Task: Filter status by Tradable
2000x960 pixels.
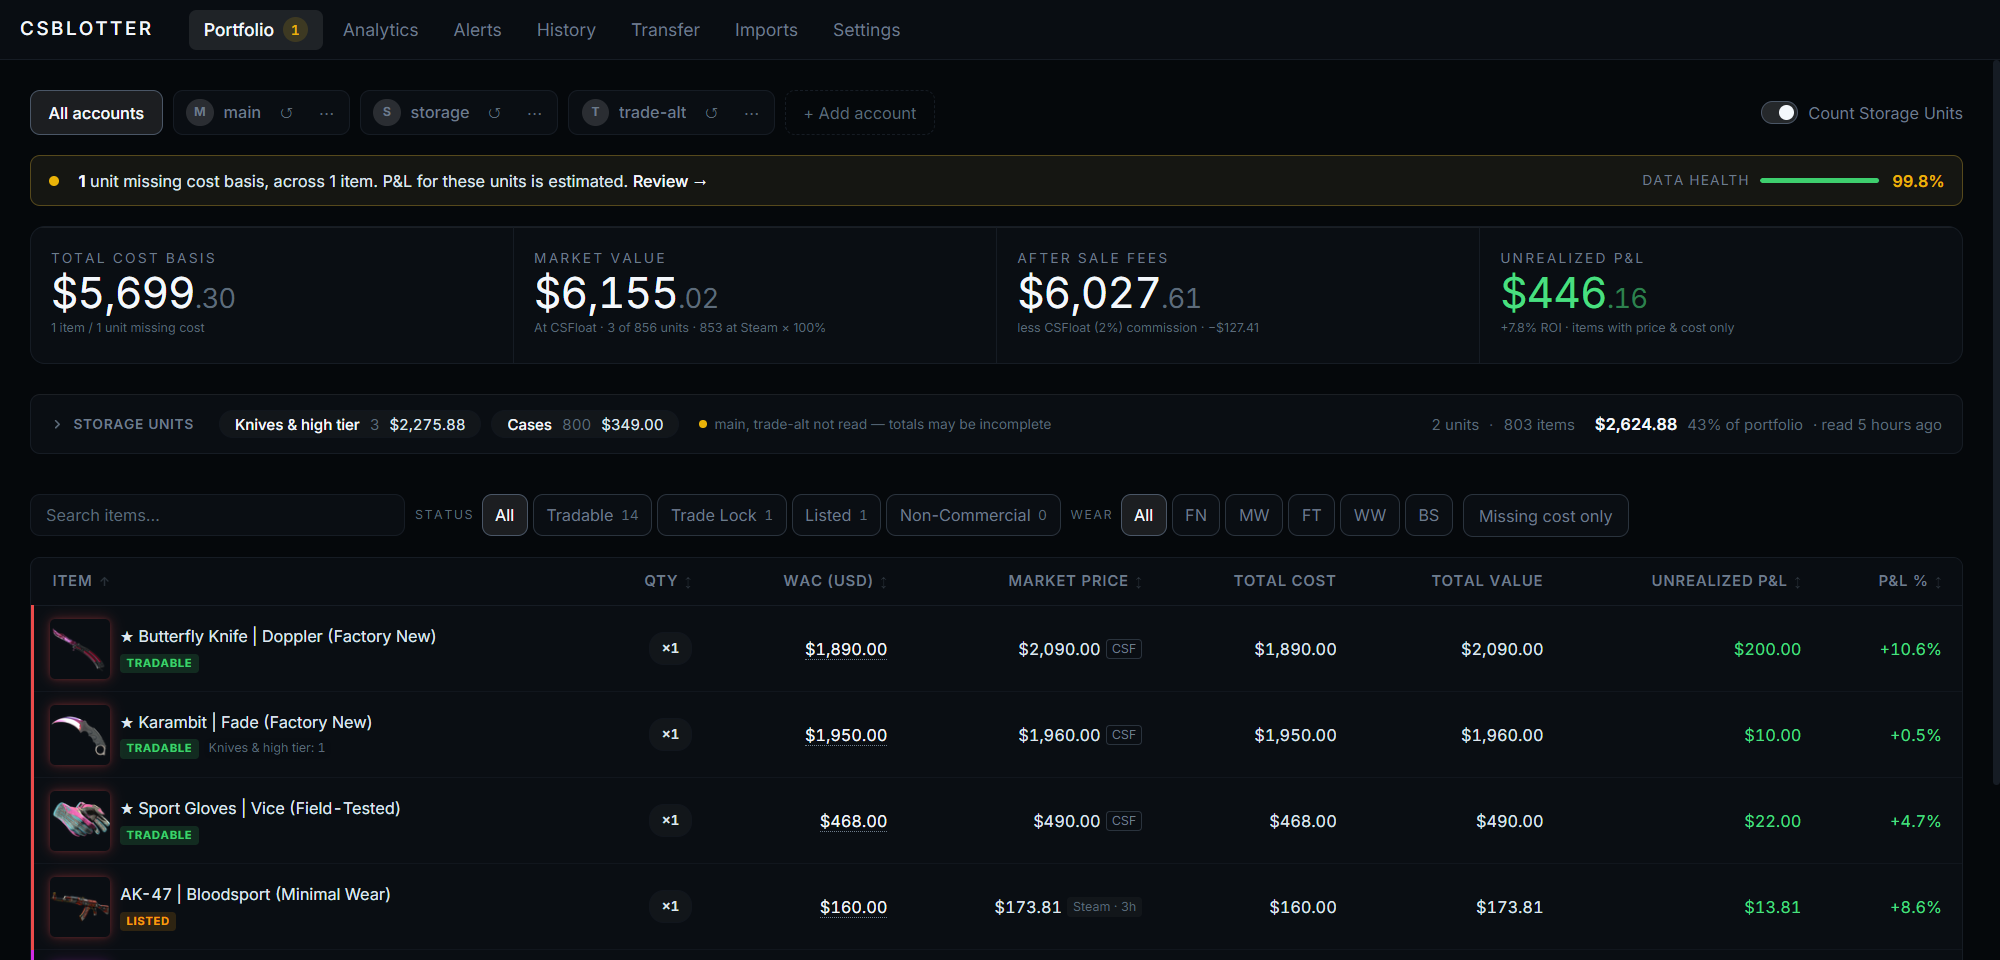Action: [592, 515]
